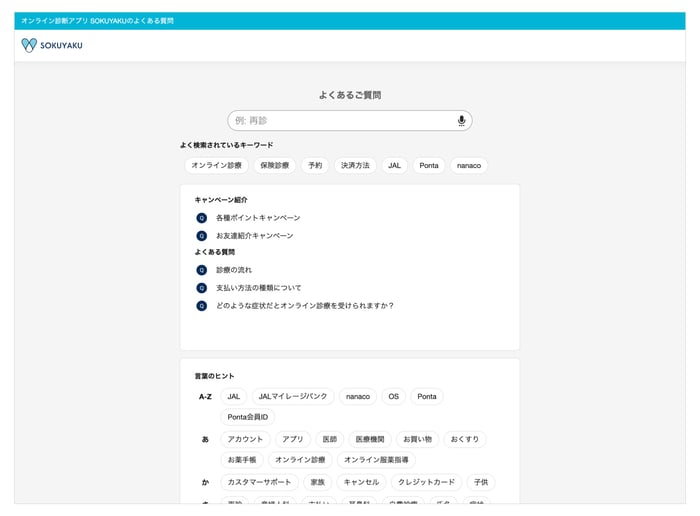The width and height of the screenshot is (700, 516).
Task: Select nanaco in popular keywords row
Action: 469,165
